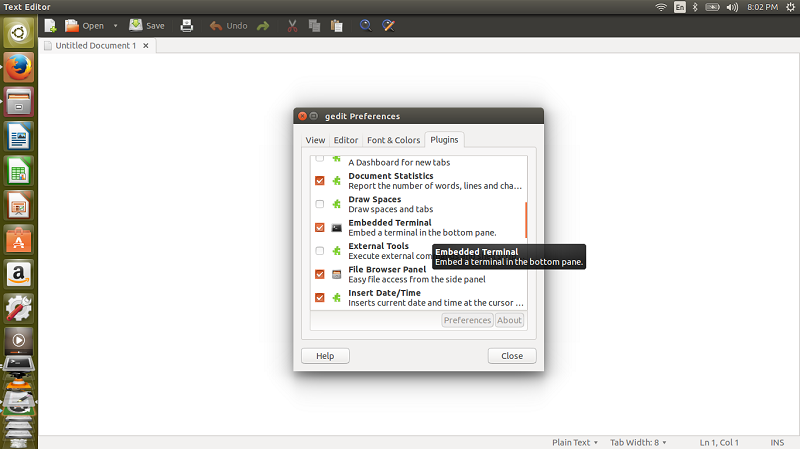Screen dimensions: 800x449
Task: Close the Untitled Document 1 tab
Action: pyautogui.click(x=146, y=45)
